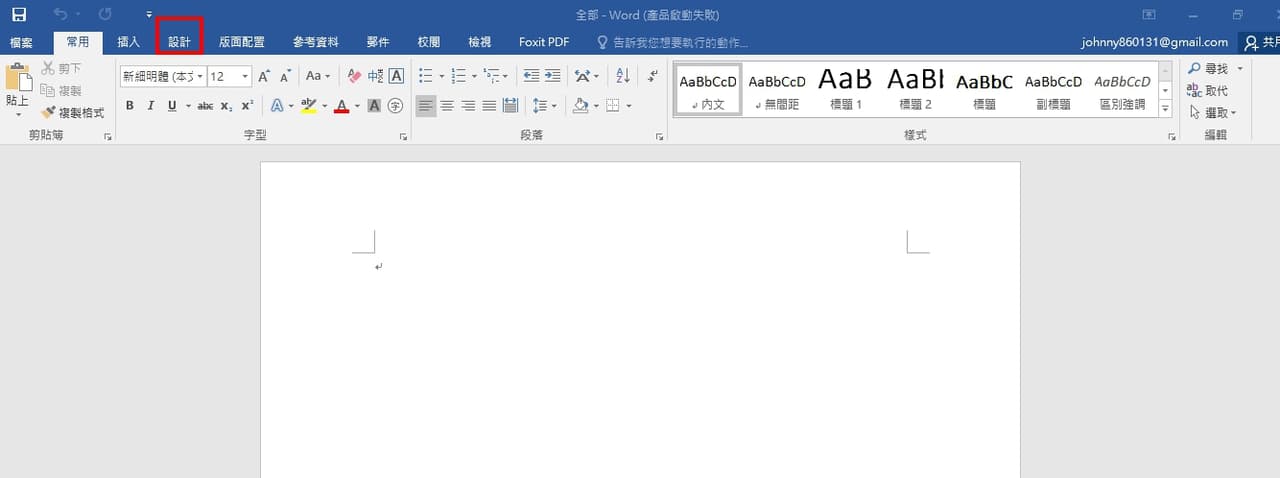Toggle Bold formatting
The height and width of the screenshot is (478, 1280).
[x=129, y=105]
